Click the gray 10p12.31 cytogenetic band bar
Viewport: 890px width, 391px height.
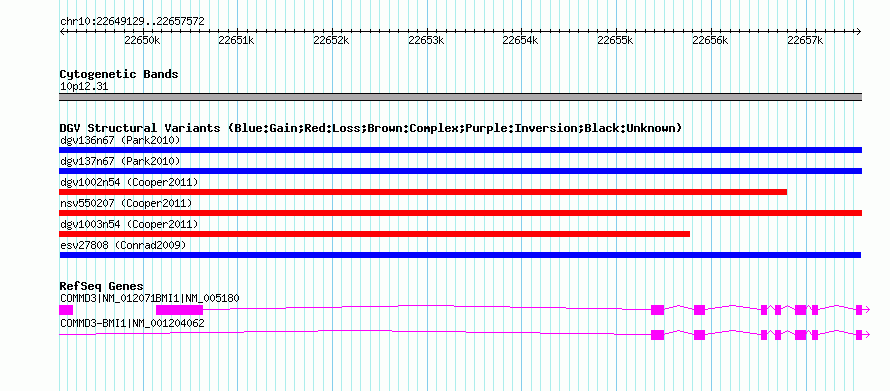460,97
